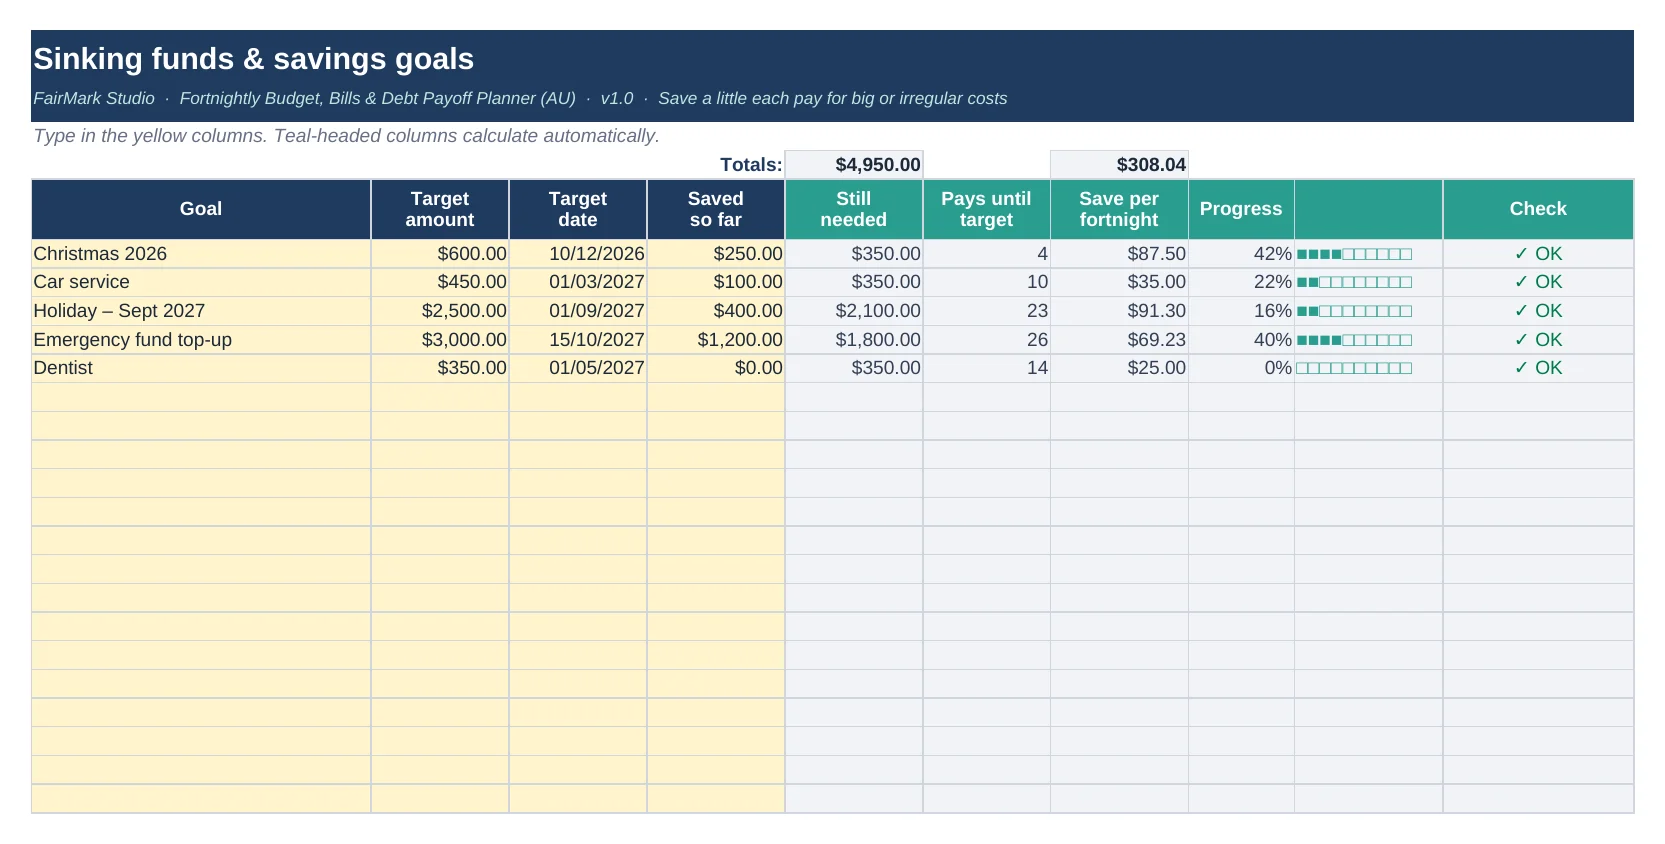Viewport: 1665px width, 844px height.
Task: Click the 'Sinking funds & savings goals' title
Action: 254,59
